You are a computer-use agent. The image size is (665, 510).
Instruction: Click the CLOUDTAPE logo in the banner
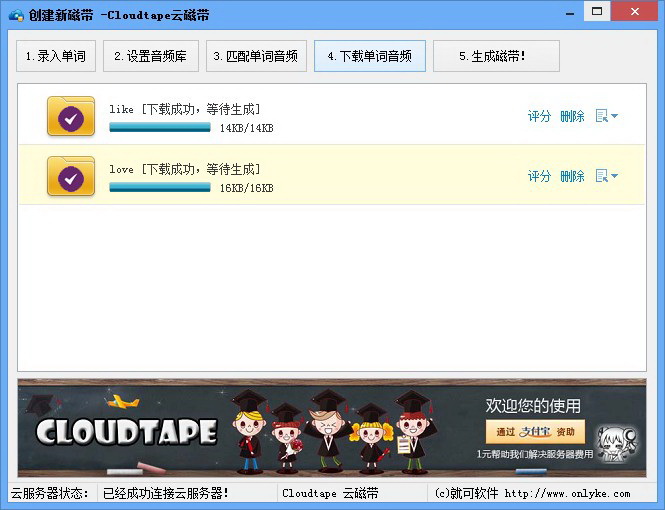pos(126,432)
